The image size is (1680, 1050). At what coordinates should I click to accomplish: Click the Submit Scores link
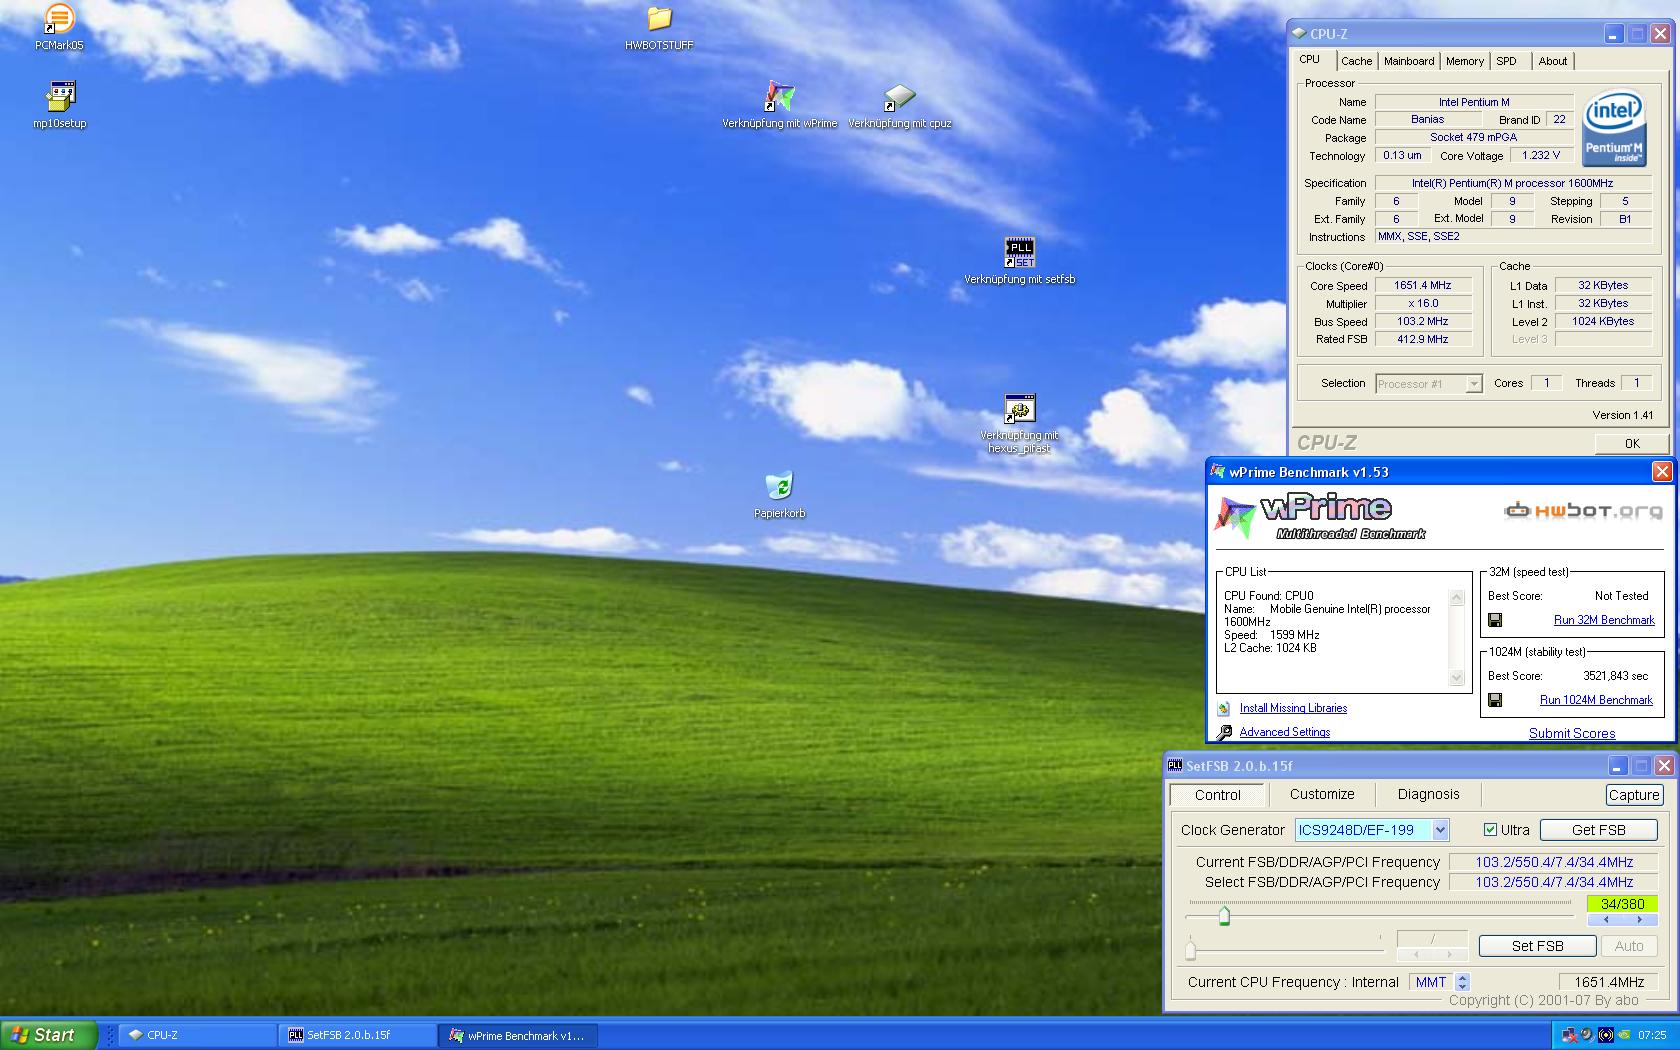(x=1572, y=733)
